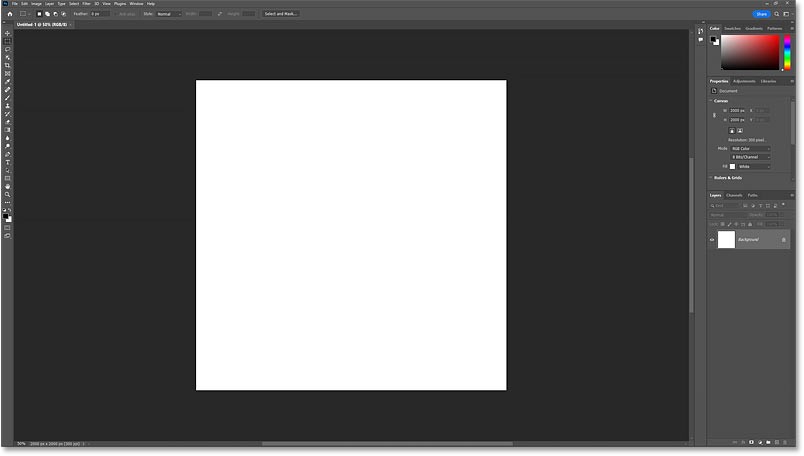Image resolution: width=804 pixels, height=456 pixels.
Task: Select the Crop tool
Action: 8,65
